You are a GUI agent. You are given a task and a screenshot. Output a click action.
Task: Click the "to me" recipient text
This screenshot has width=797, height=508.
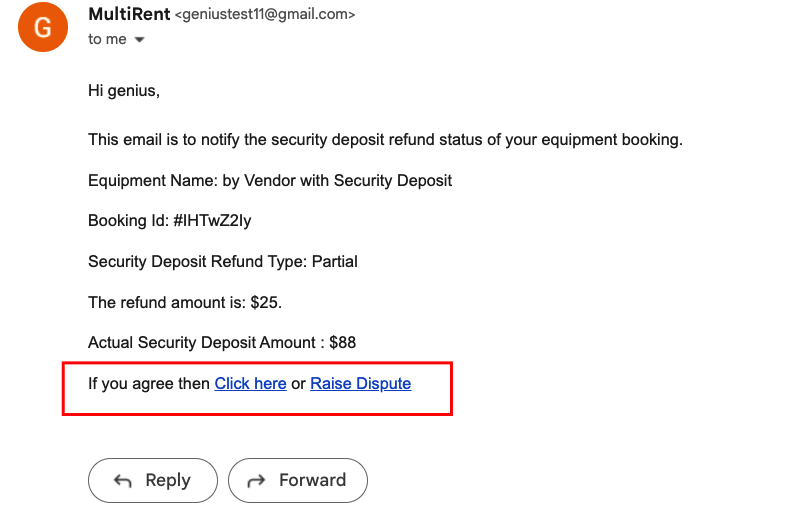(107, 39)
